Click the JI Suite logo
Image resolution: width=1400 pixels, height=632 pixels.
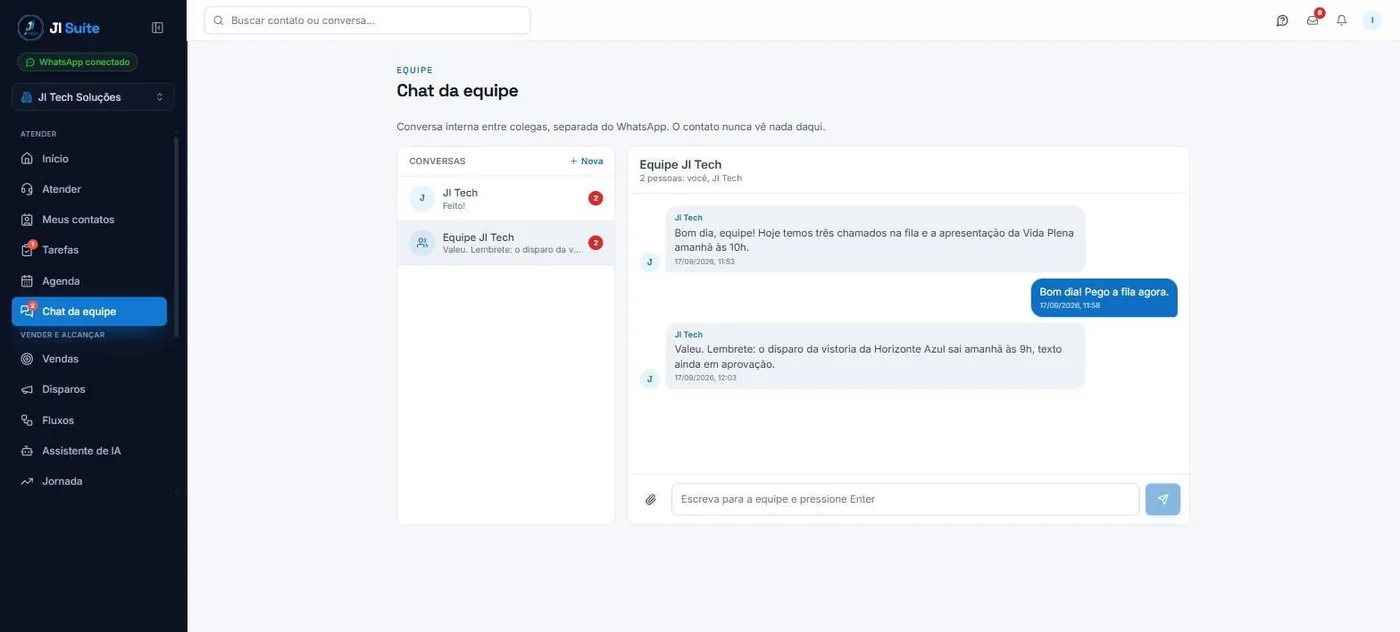point(58,28)
